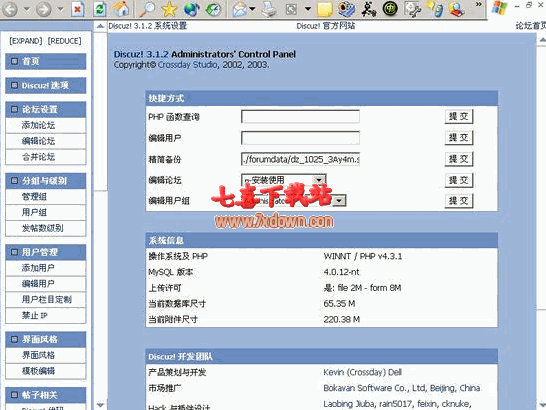The image size is (546, 410).
Task: Click the [EXPAND] link in sidebar
Action: tap(26, 41)
